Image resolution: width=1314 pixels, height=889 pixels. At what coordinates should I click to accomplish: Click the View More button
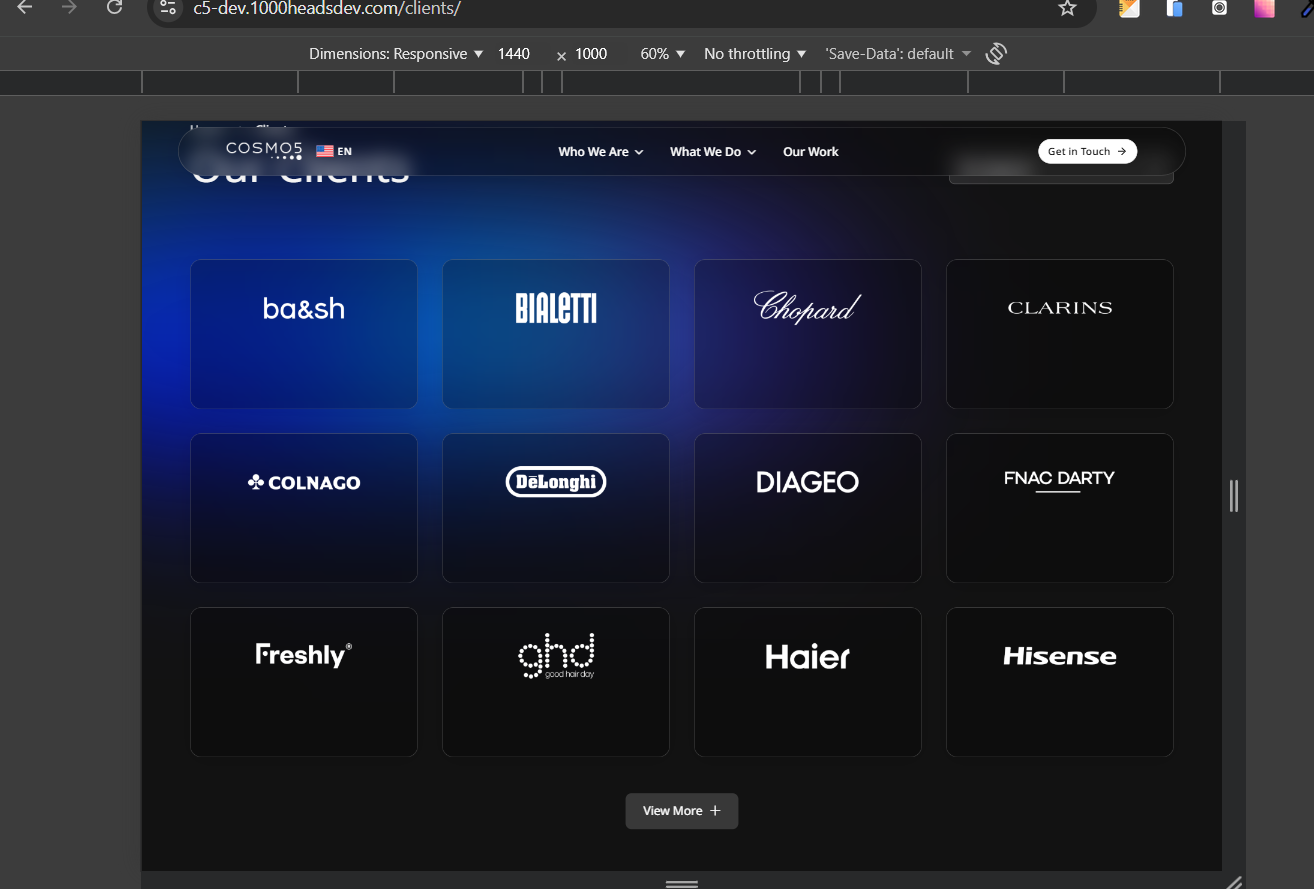682,811
